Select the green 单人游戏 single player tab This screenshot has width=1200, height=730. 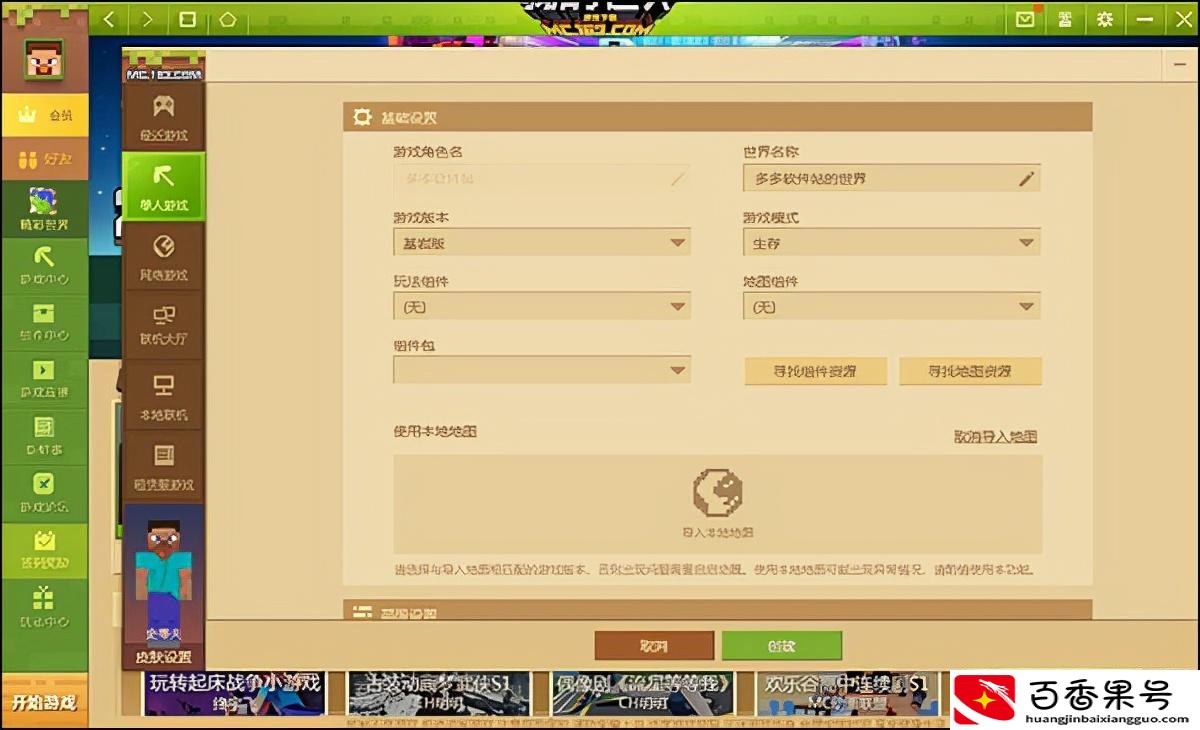[164, 187]
